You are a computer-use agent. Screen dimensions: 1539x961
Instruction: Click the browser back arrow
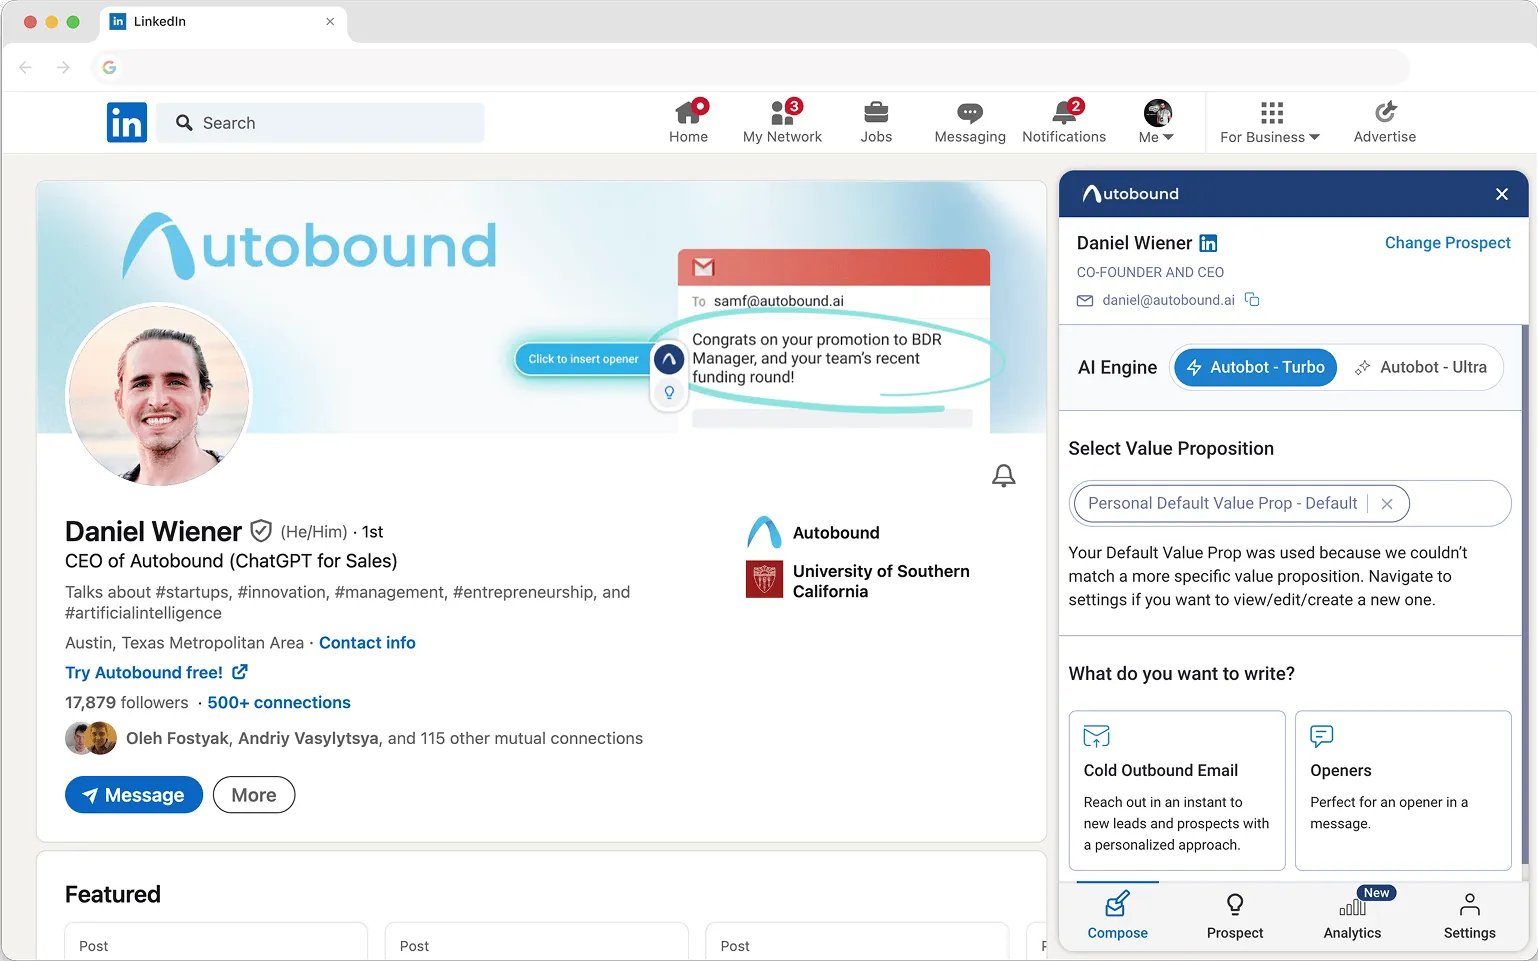pyautogui.click(x=26, y=67)
